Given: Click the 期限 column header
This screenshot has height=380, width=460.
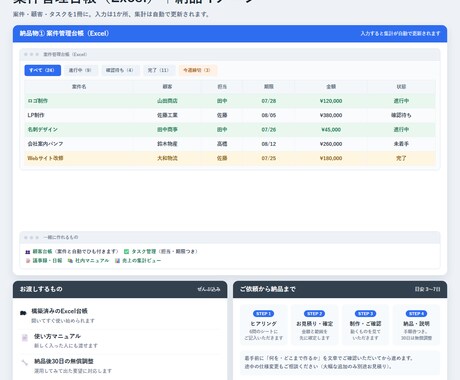Looking at the screenshot, I should (x=269, y=87).
